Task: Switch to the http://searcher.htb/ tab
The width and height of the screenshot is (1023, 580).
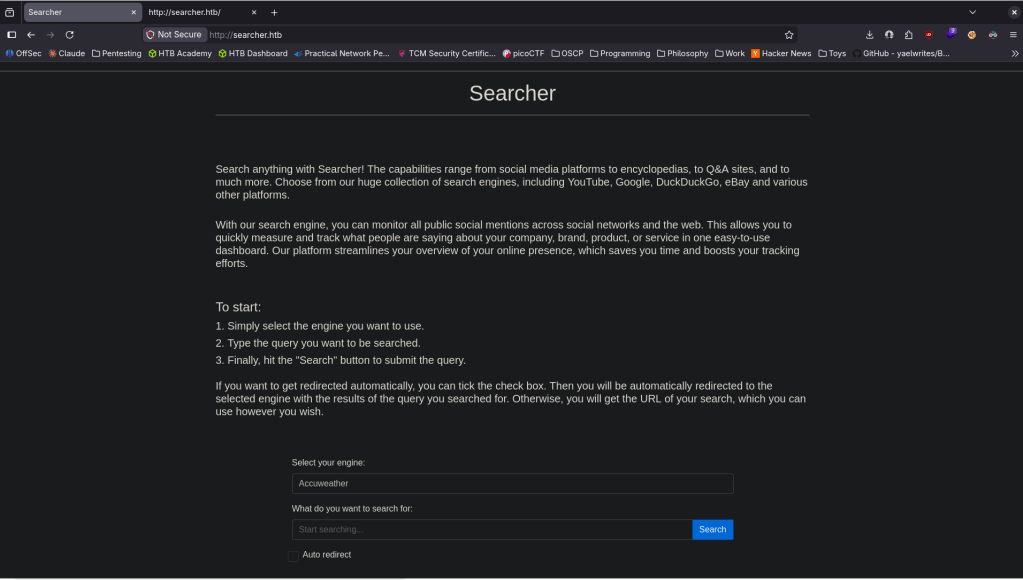Action: (x=195, y=12)
